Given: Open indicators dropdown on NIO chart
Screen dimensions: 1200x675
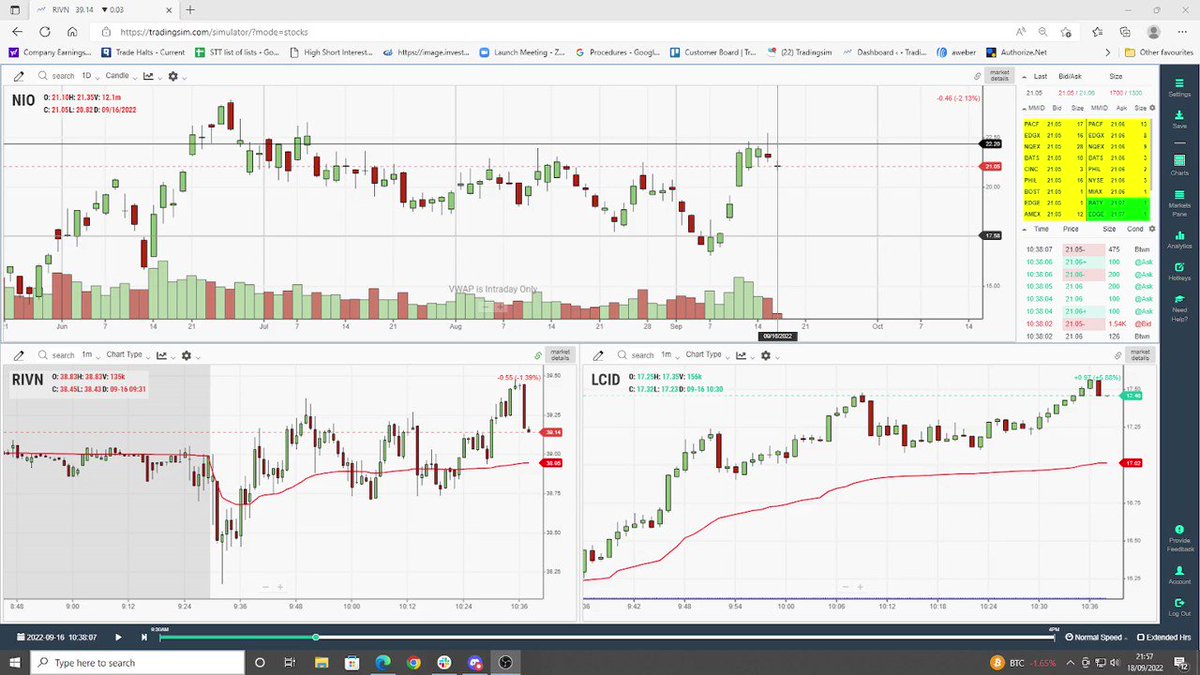Looking at the screenshot, I should [151, 76].
